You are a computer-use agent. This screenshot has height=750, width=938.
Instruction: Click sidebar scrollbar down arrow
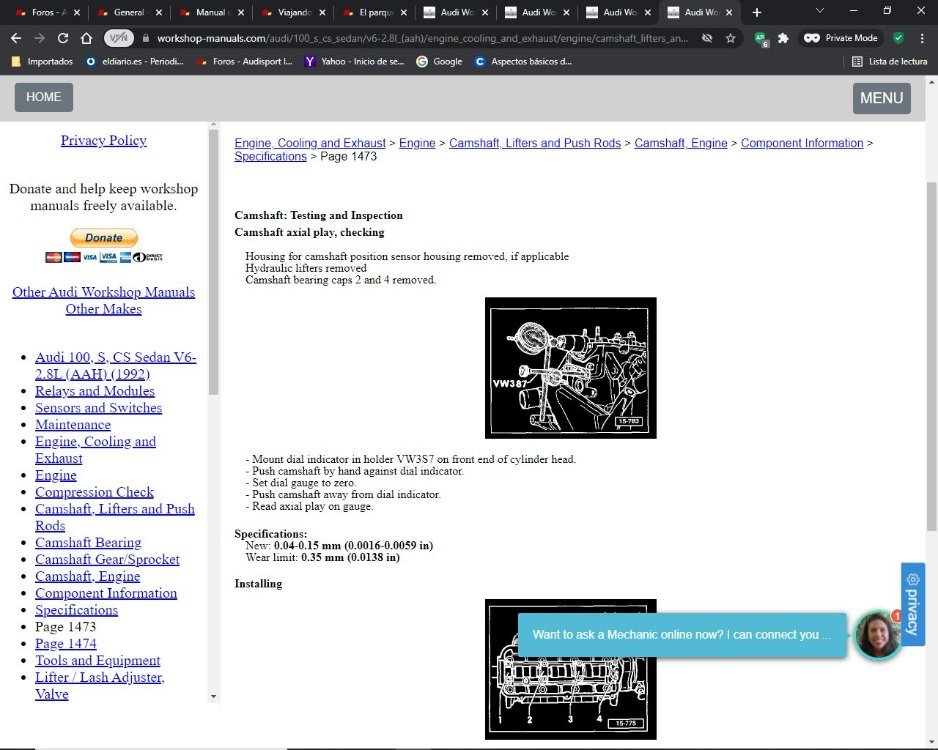coord(214,697)
